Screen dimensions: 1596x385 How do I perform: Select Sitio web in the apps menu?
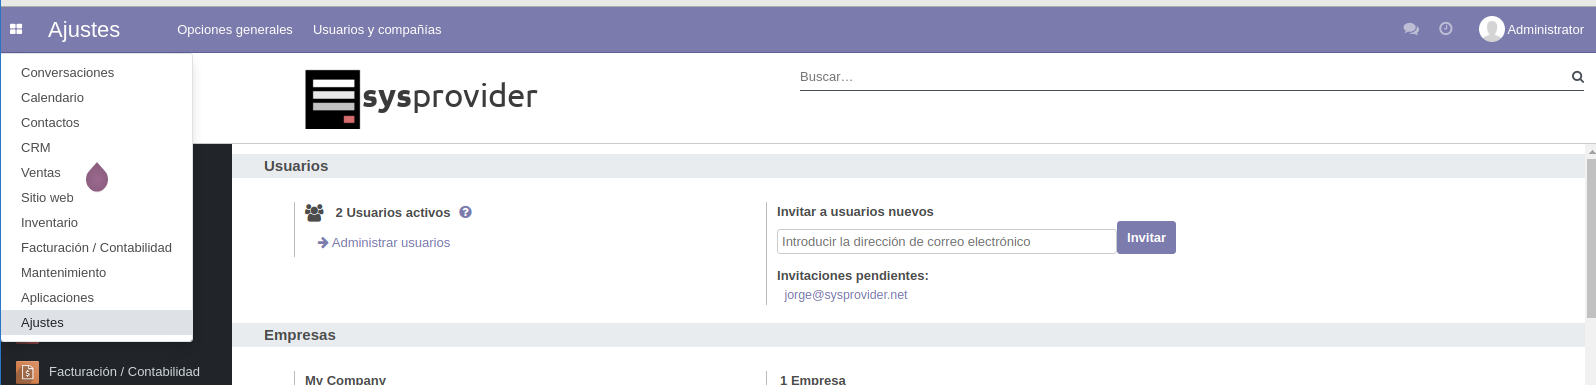97,197
